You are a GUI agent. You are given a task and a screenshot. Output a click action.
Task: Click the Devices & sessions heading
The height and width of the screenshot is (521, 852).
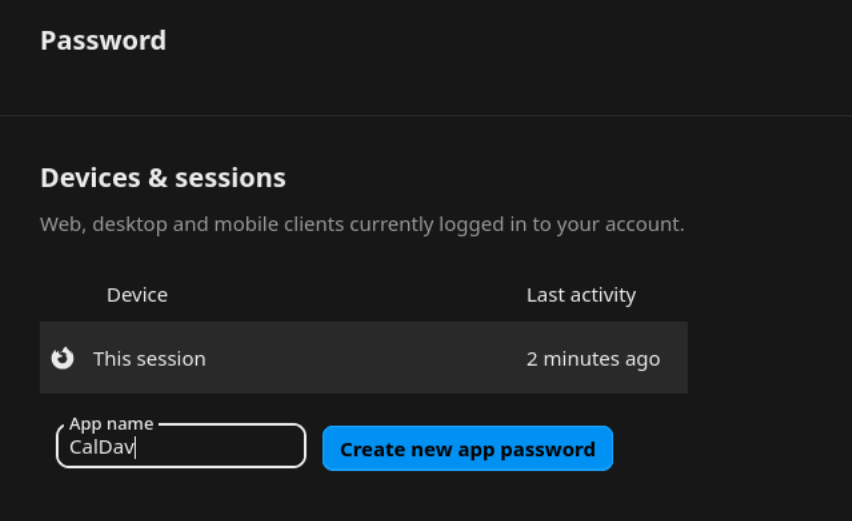pyautogui.click(x=163, y=178)
